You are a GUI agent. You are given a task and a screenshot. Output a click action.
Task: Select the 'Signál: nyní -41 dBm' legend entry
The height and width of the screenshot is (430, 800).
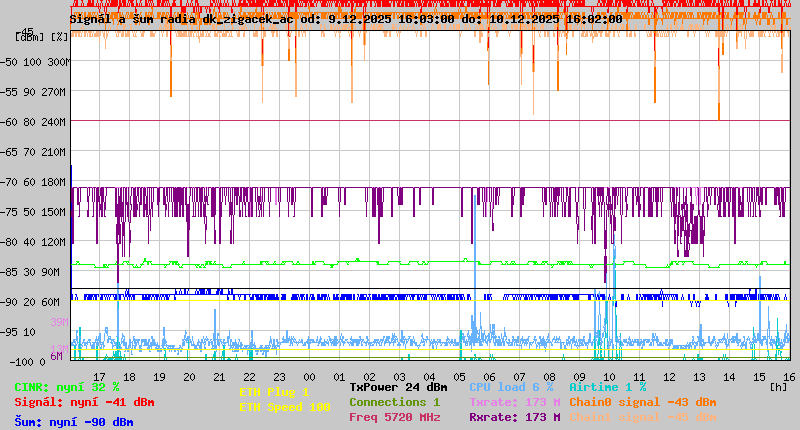coord(84,402)
